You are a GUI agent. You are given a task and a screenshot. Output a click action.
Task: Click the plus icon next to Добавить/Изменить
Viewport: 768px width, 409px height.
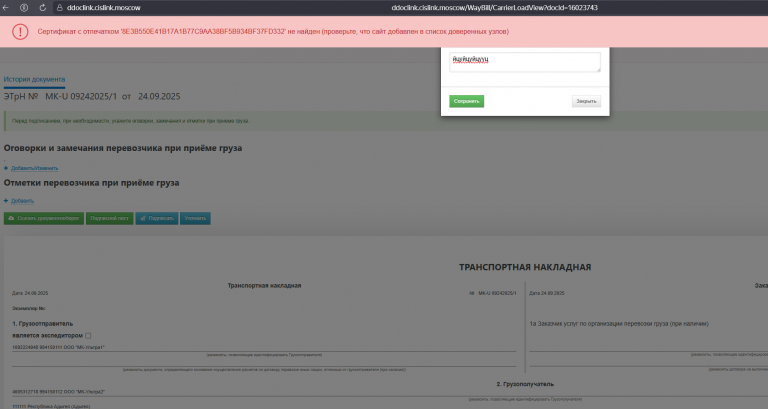(x=6, y=168)
